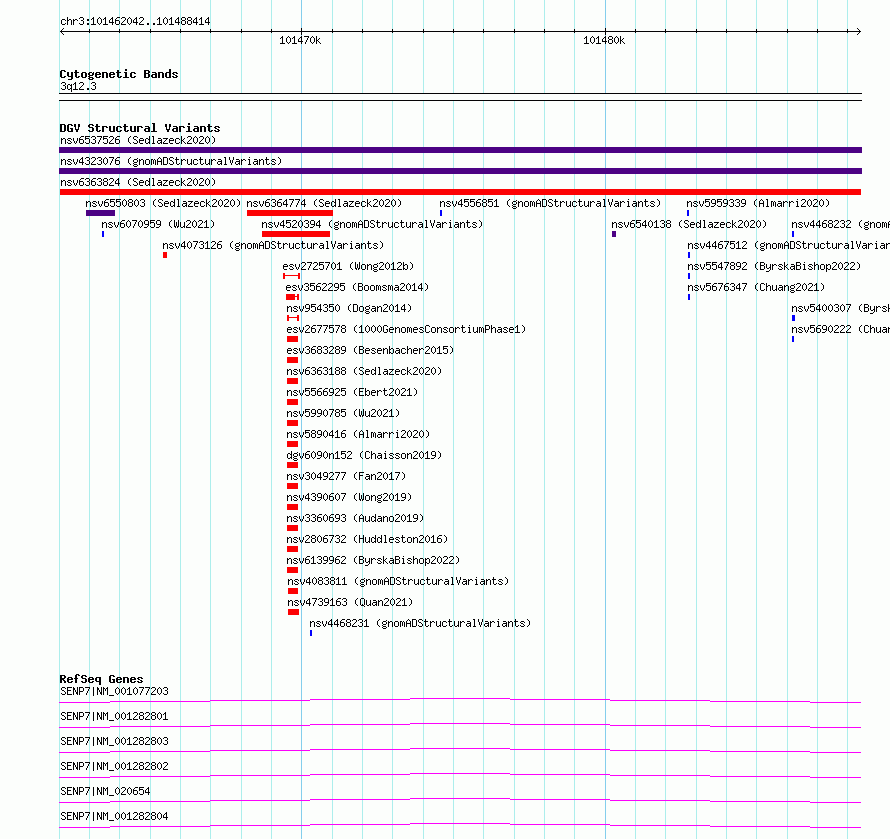Click the nsv6070959 (Wu2021) label
Image resolution: width=890 pixels, height=839 pixels.
point(158,224)
